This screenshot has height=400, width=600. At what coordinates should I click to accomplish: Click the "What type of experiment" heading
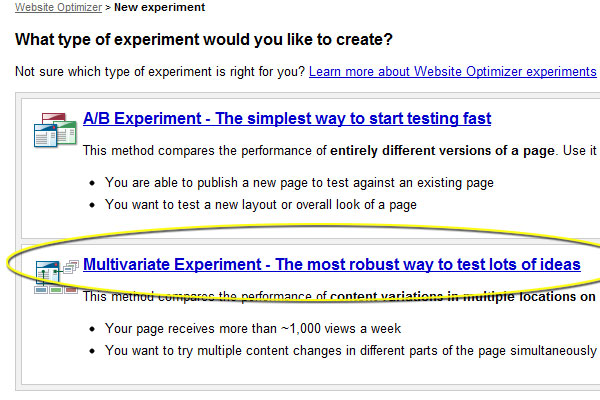click(x=204, y=41)
